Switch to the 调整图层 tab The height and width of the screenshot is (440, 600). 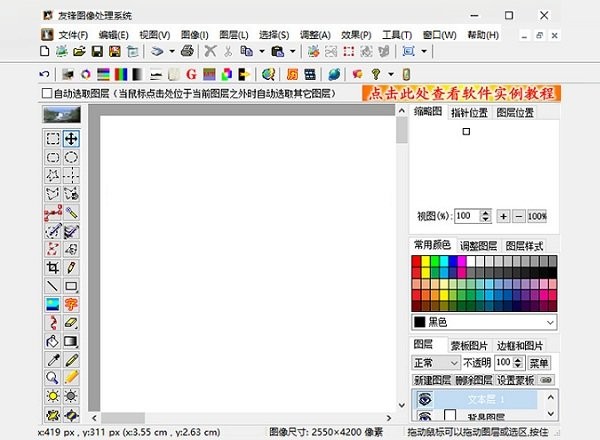478,245
